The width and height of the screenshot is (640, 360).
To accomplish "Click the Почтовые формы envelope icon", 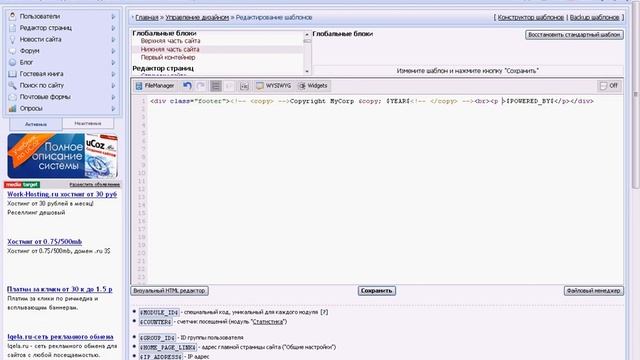I will click(x=13, y=97).
